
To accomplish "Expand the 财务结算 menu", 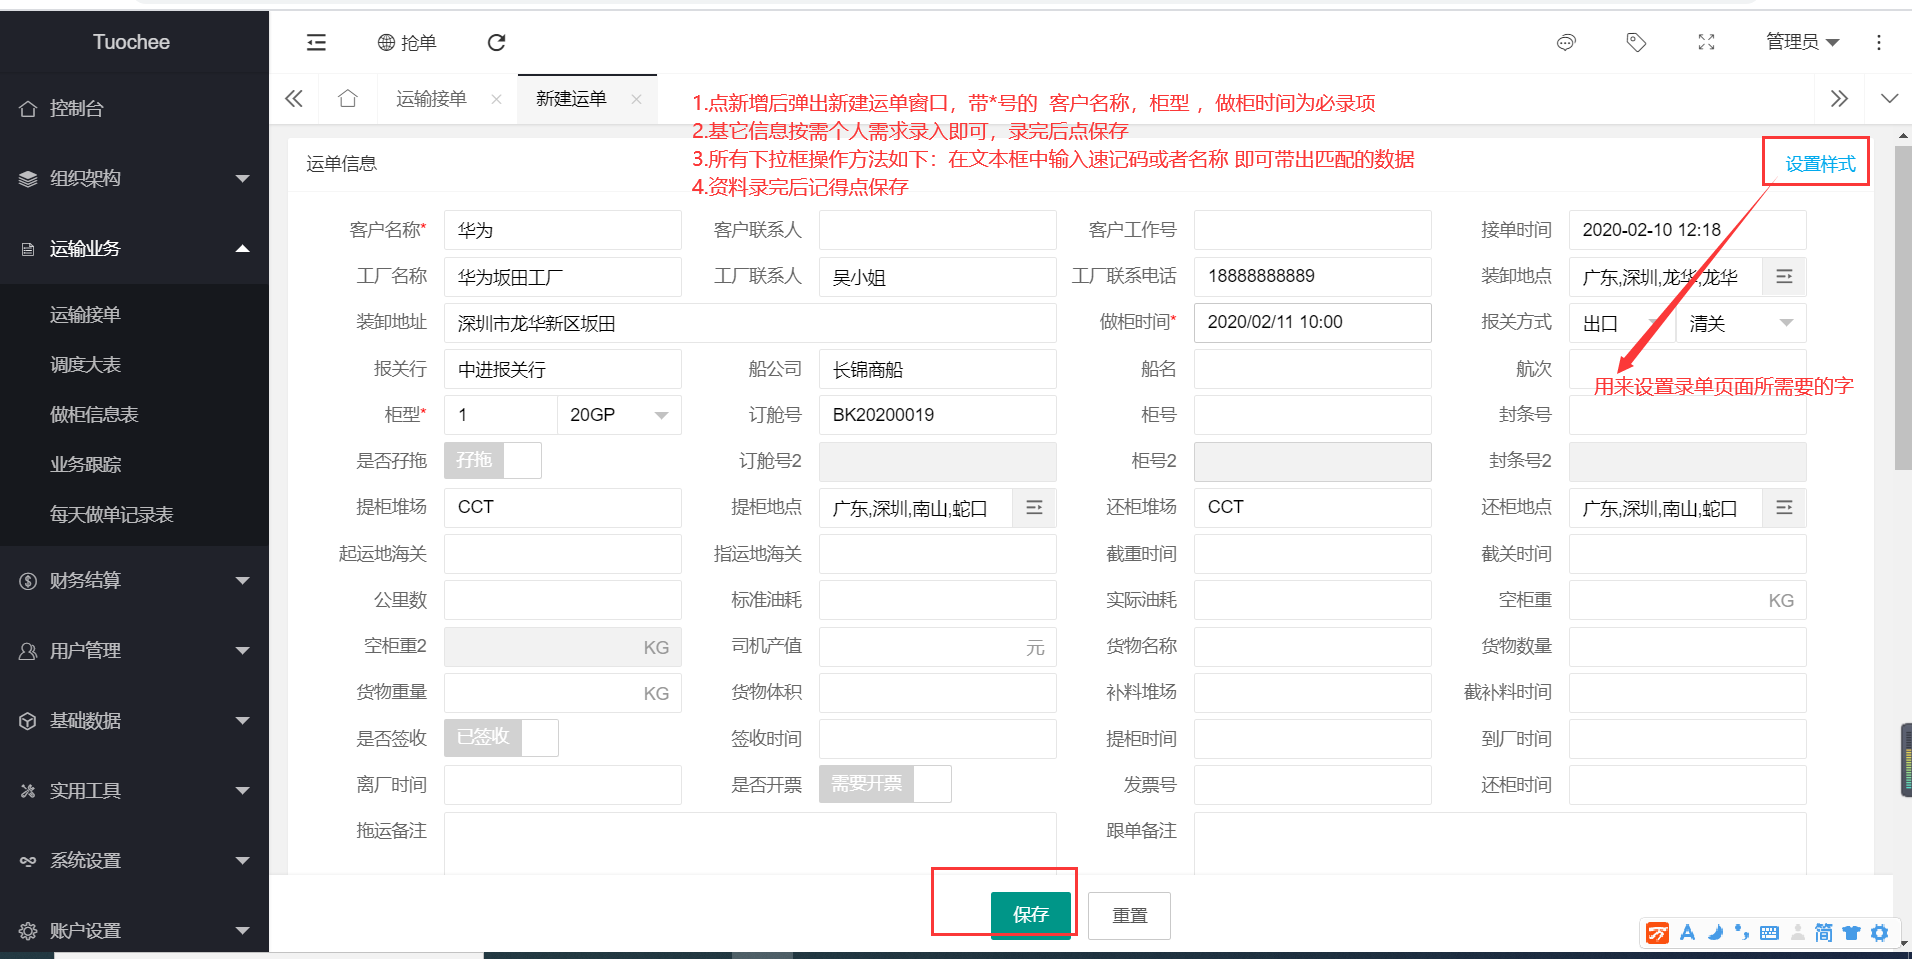I will tap(134, 580).
